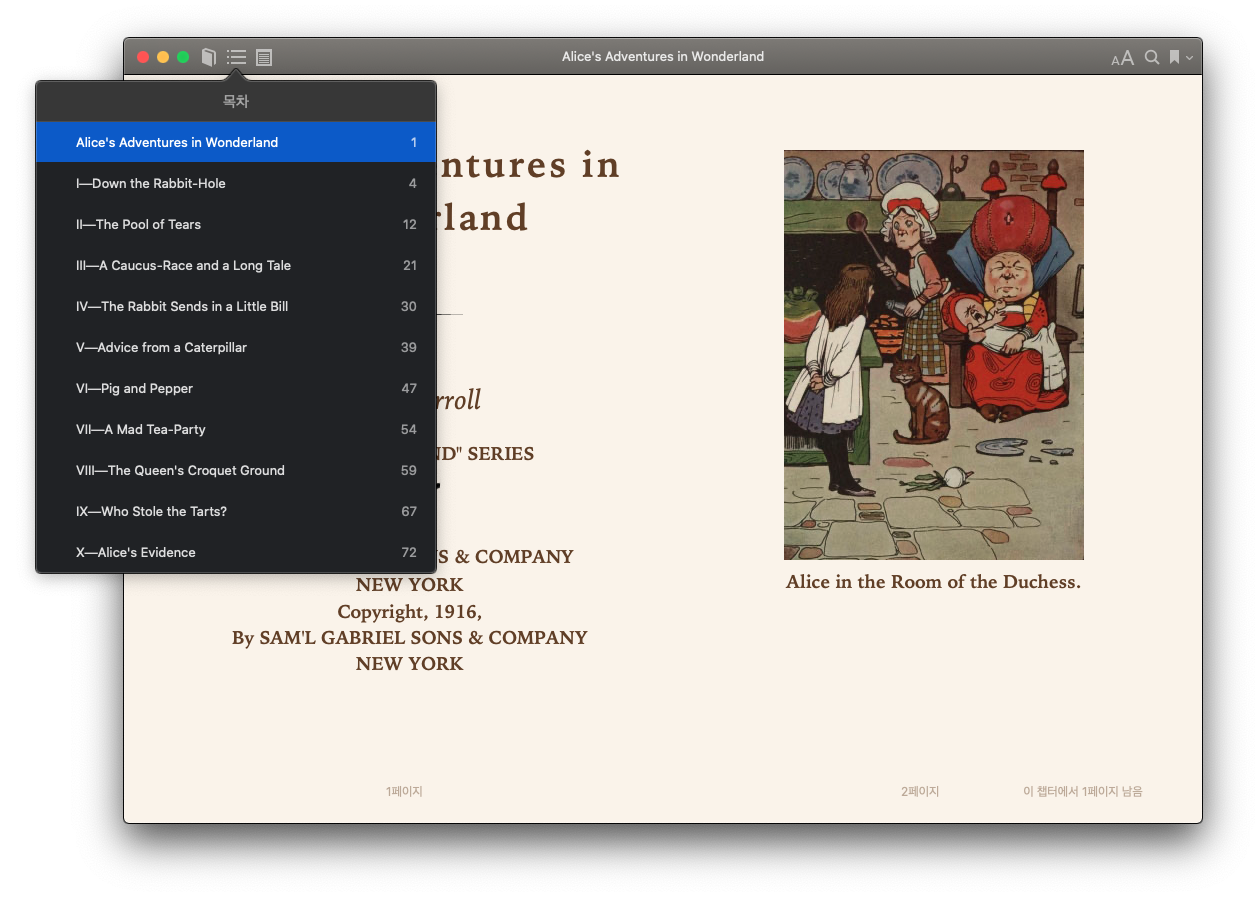
Task: Toggle the Table of Contents list icon
Action: [x=236, y=57]
